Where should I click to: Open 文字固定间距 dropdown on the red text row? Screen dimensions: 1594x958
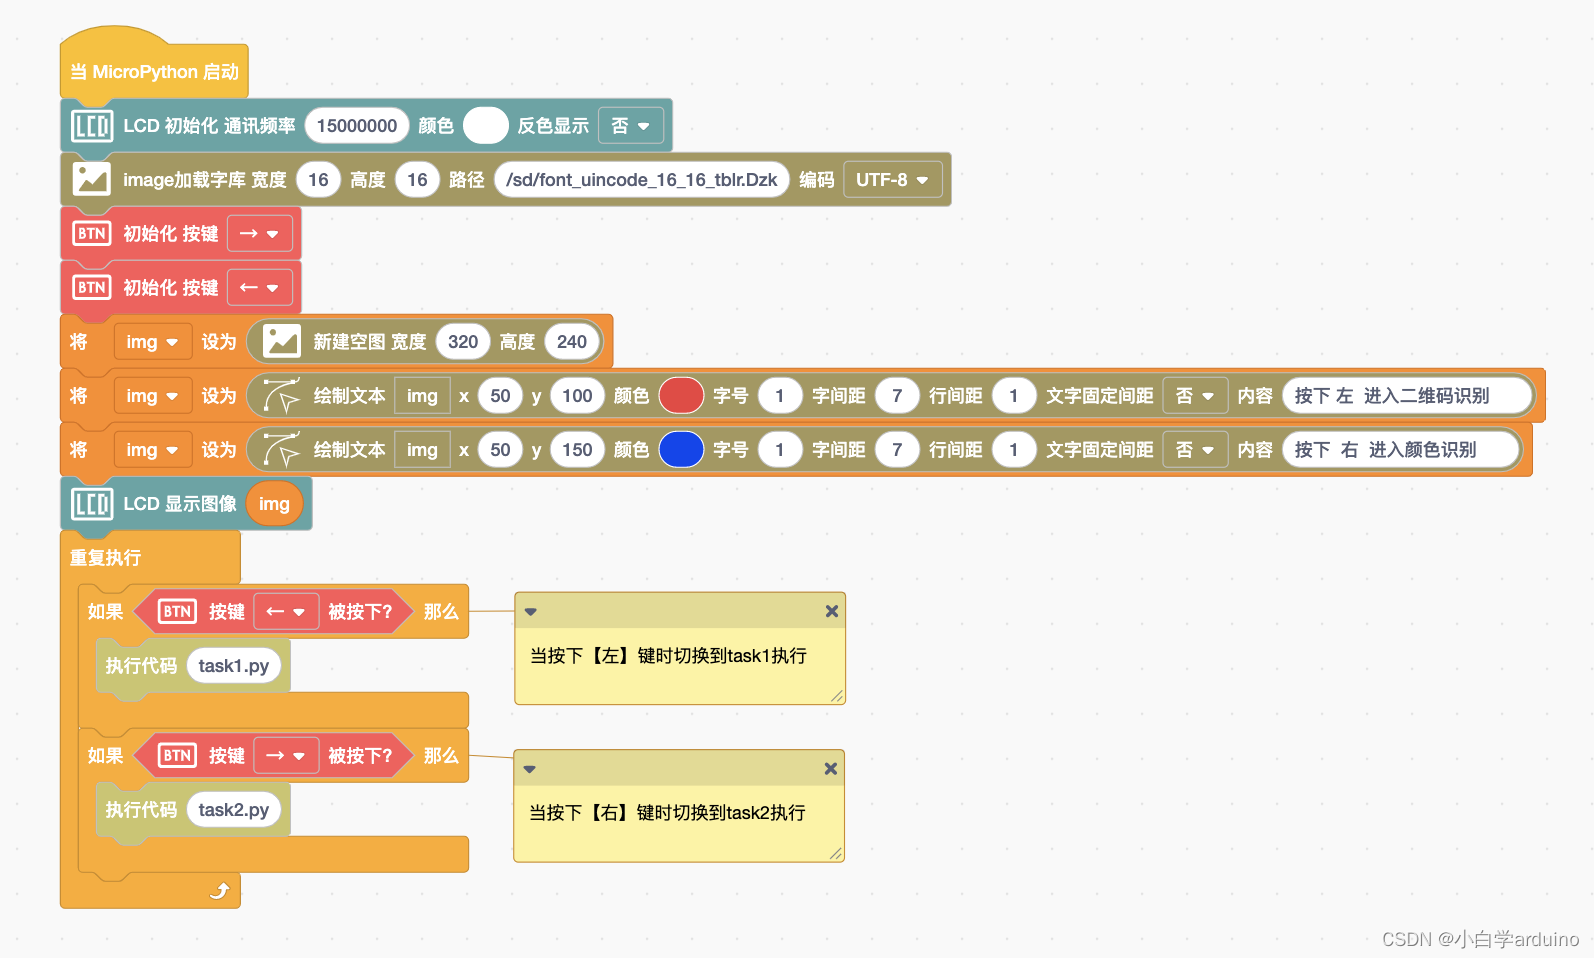point(1195,396)
